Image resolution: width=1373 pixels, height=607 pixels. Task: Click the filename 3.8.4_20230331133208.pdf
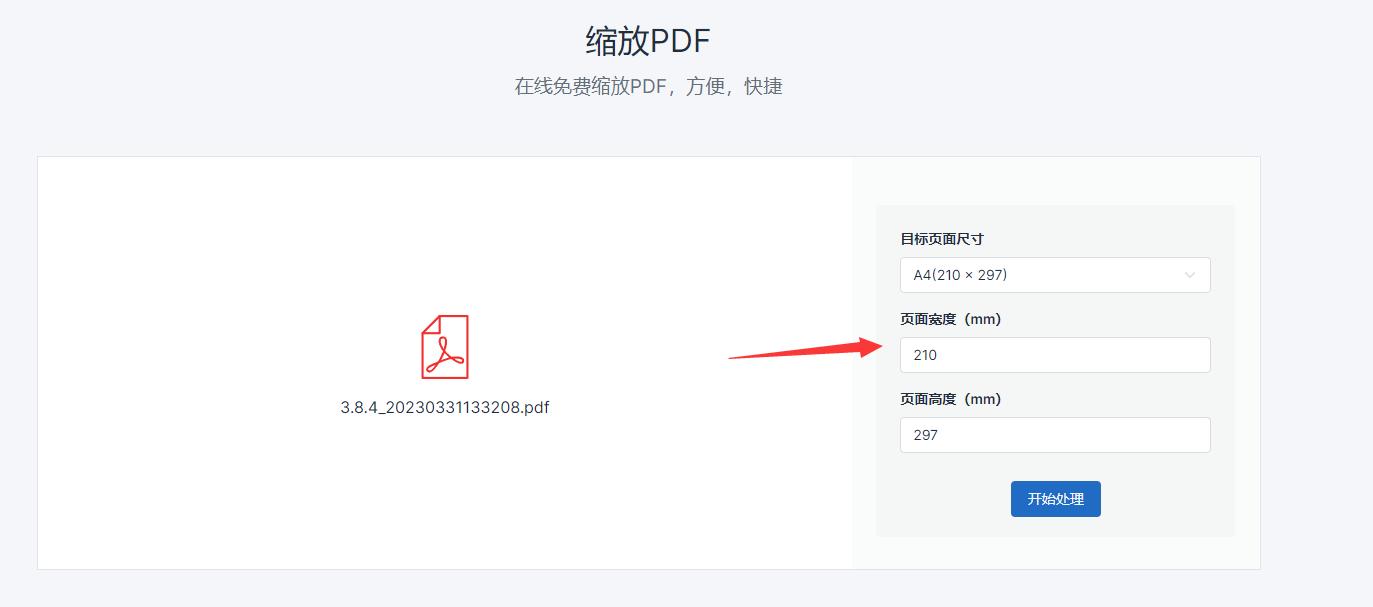(446, 406)
